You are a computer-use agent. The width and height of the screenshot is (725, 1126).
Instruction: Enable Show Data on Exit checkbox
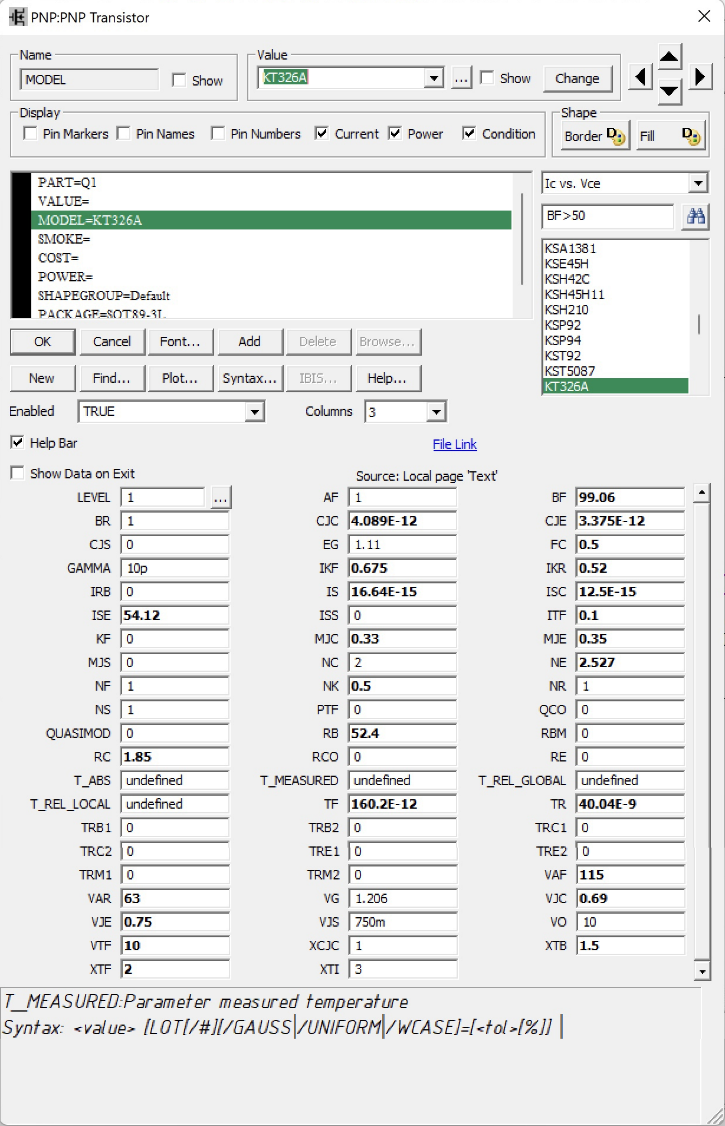point(17,473)
